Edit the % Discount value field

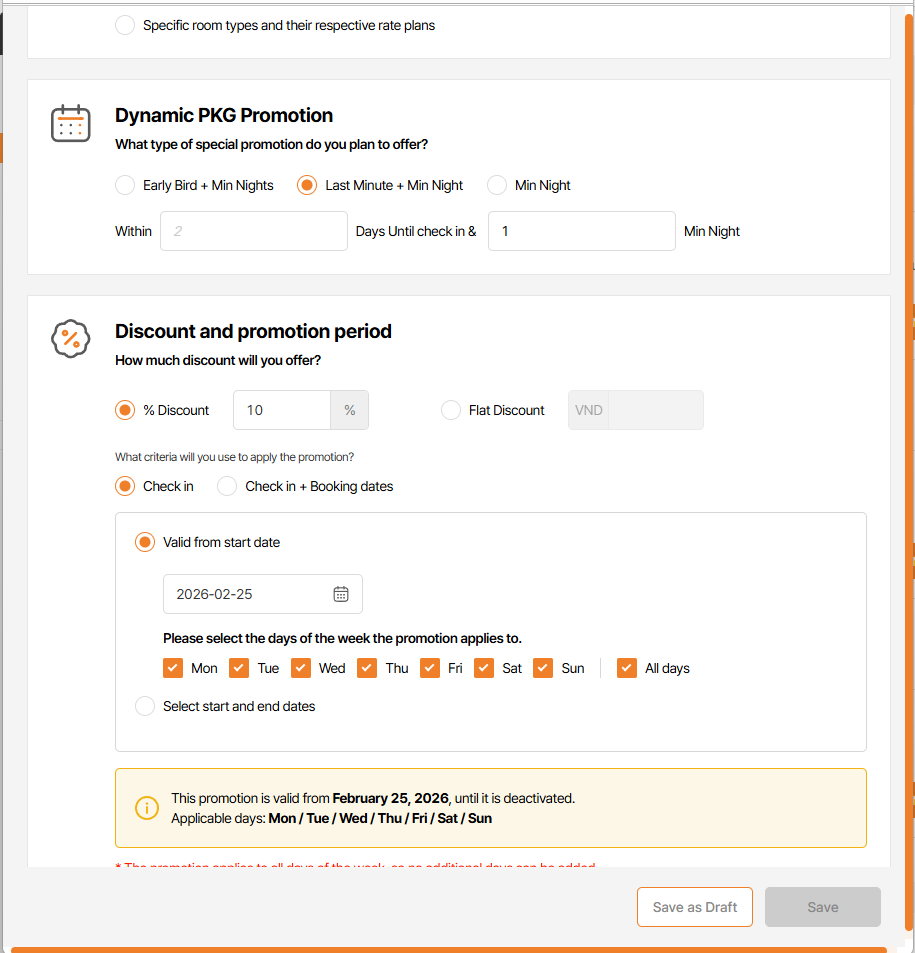point(281,410)
